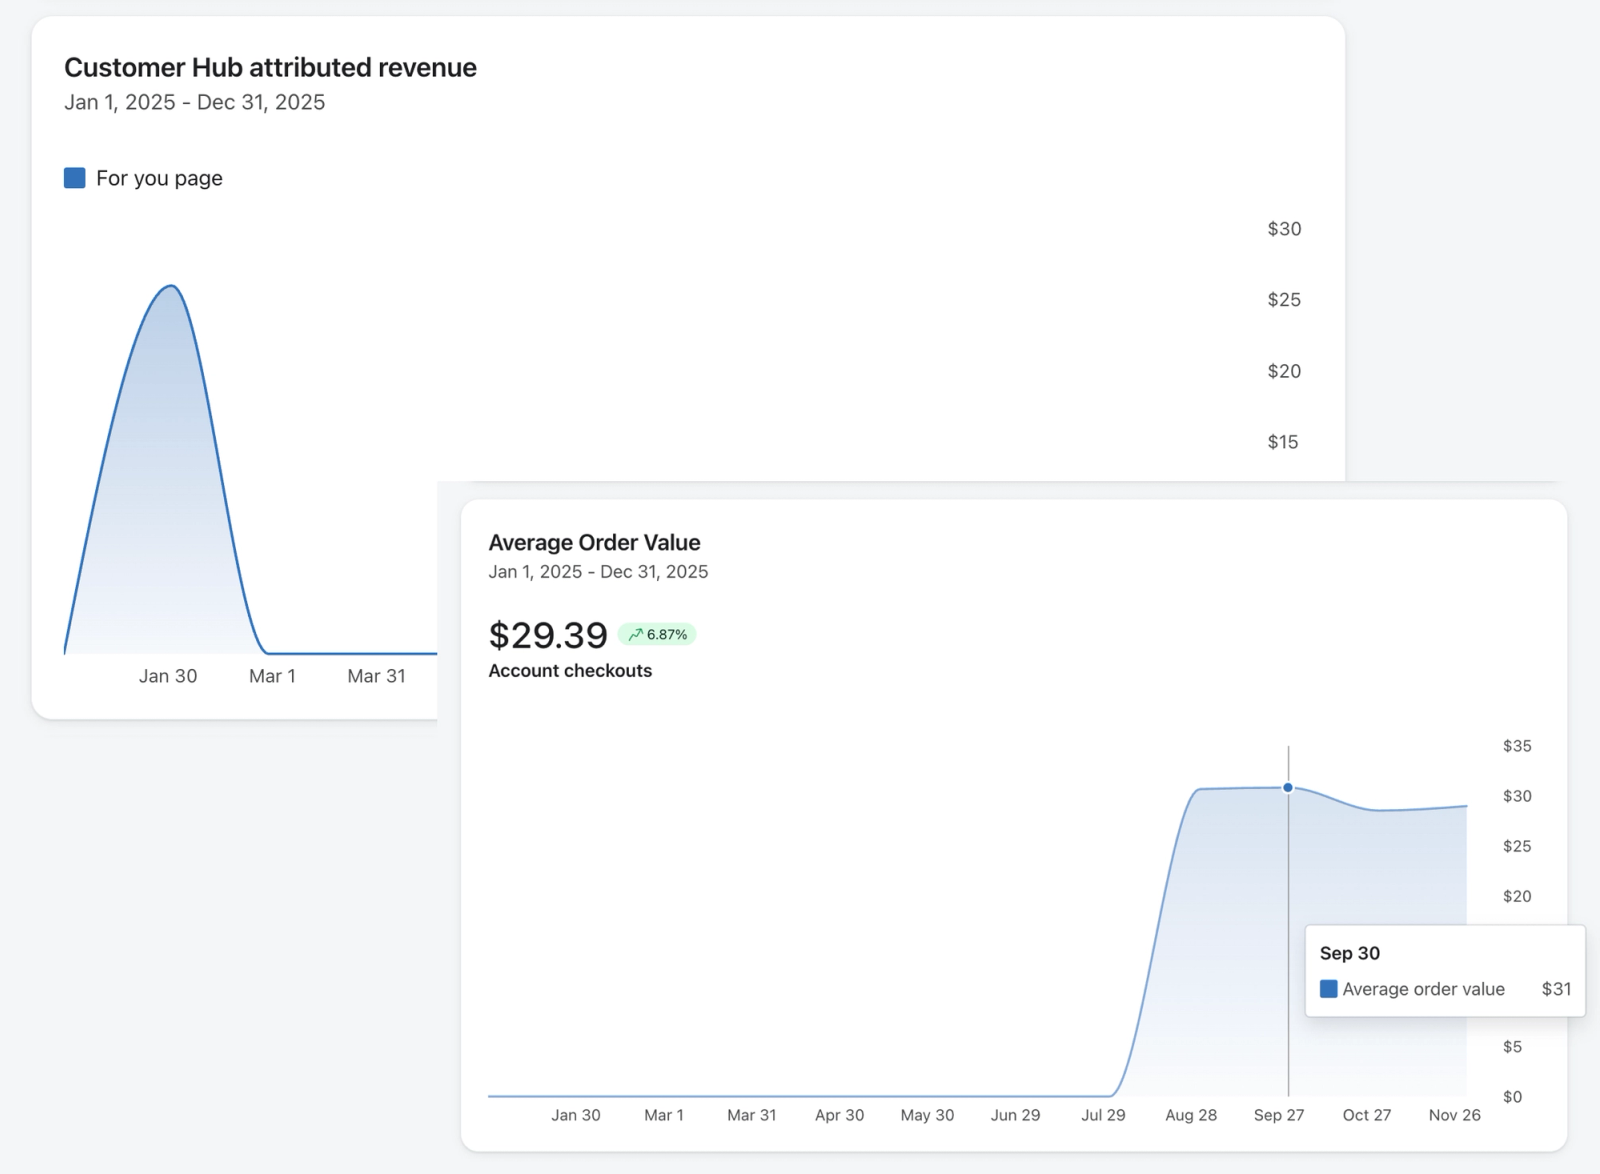This screenshot has width=1600, height=1174.
Task: Click the $35 axis label on the order value chart
Action: click(x=1517, y=746)
